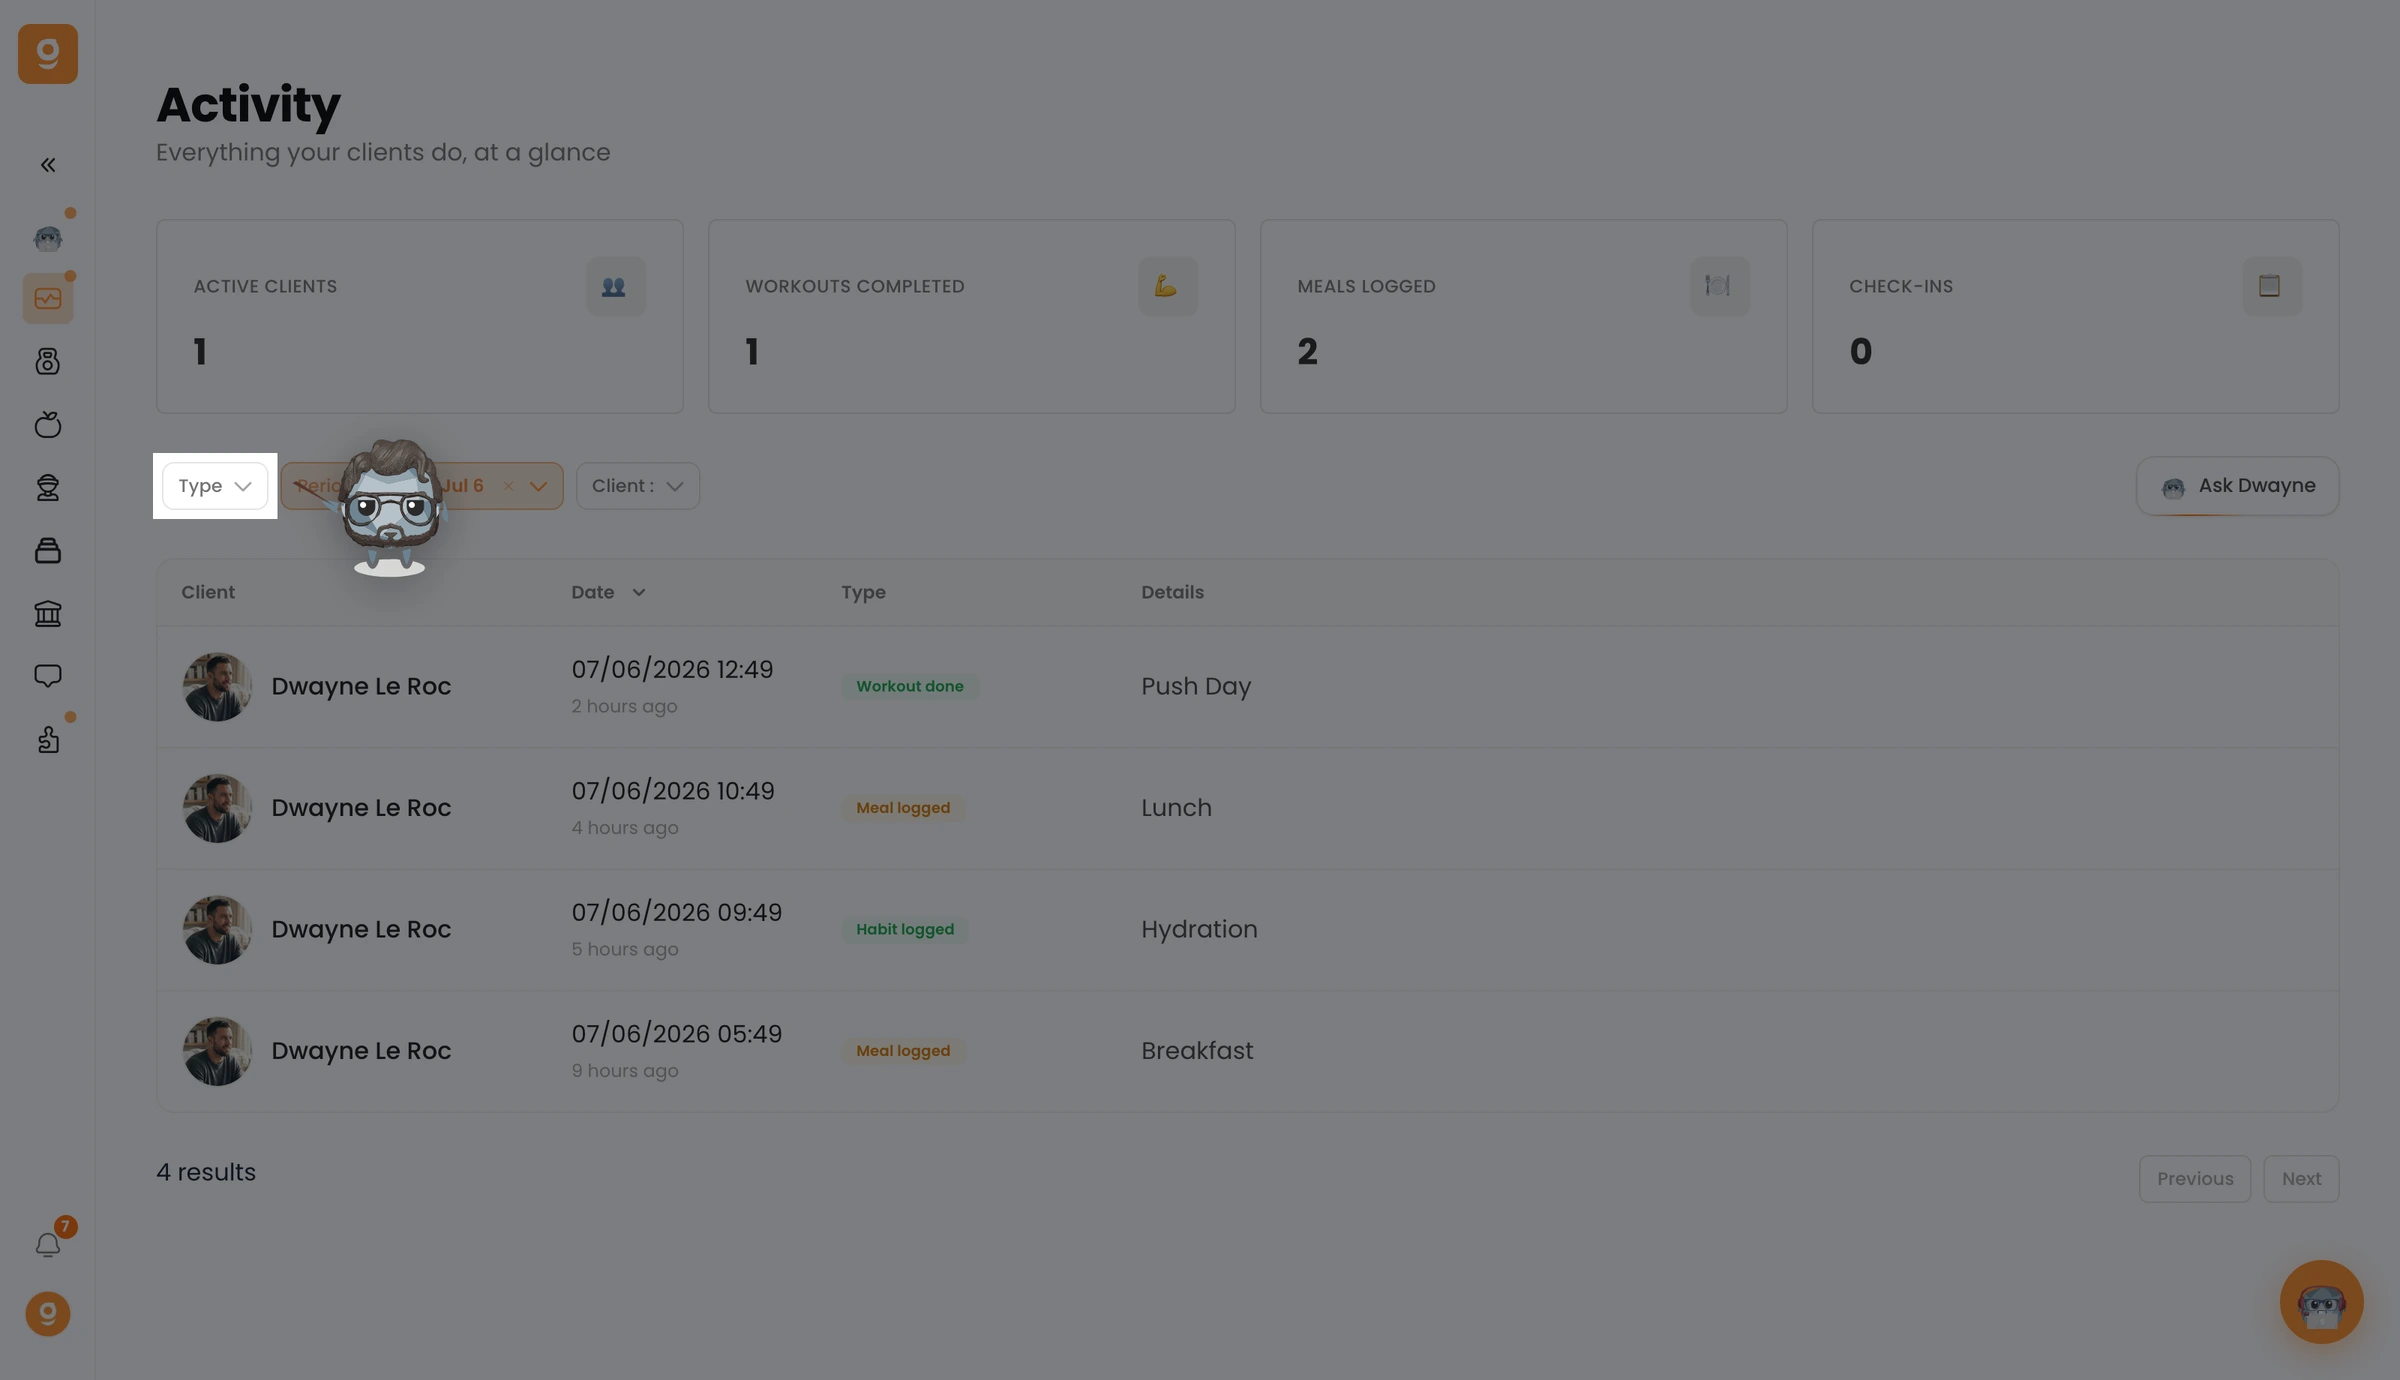Select the Push Day details cell

click(1196, 687)
